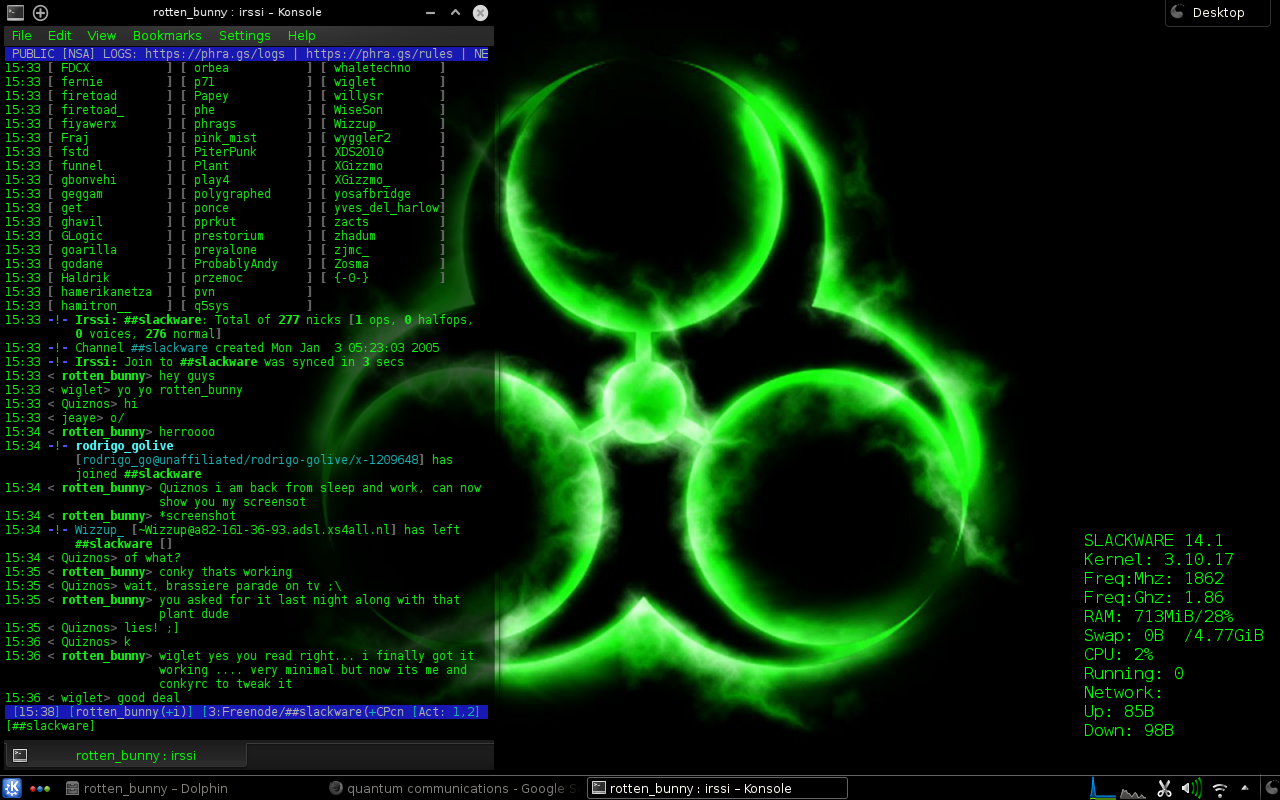Click the Konsole maximize window button
The height and width of the screenshot is (800, 1280).
pos(455,12)
